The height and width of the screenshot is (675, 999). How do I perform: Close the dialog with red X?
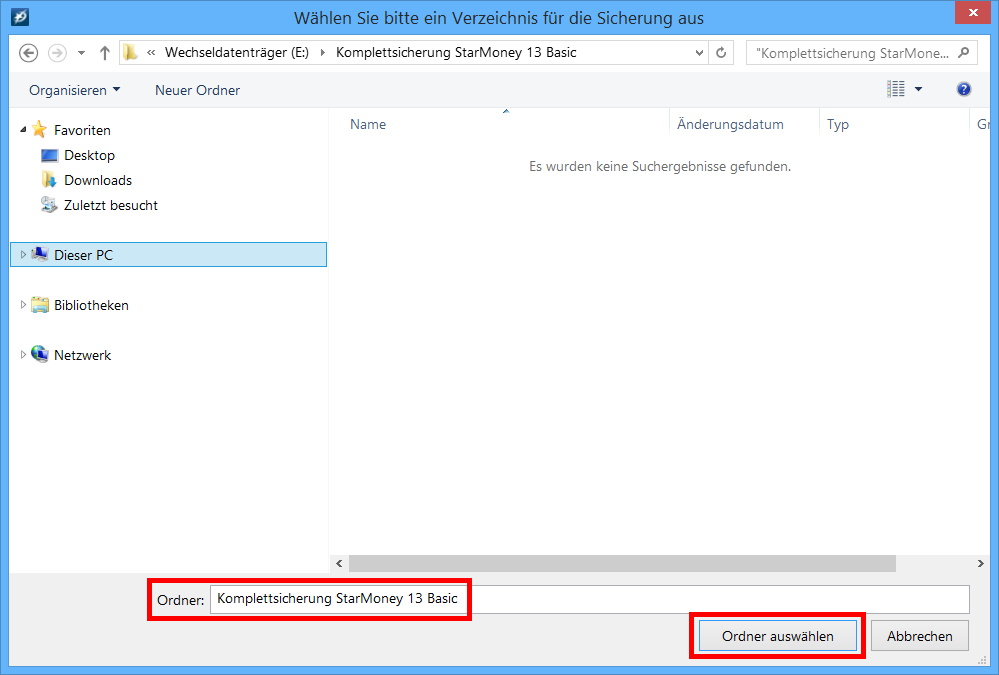tap(973, 12)
